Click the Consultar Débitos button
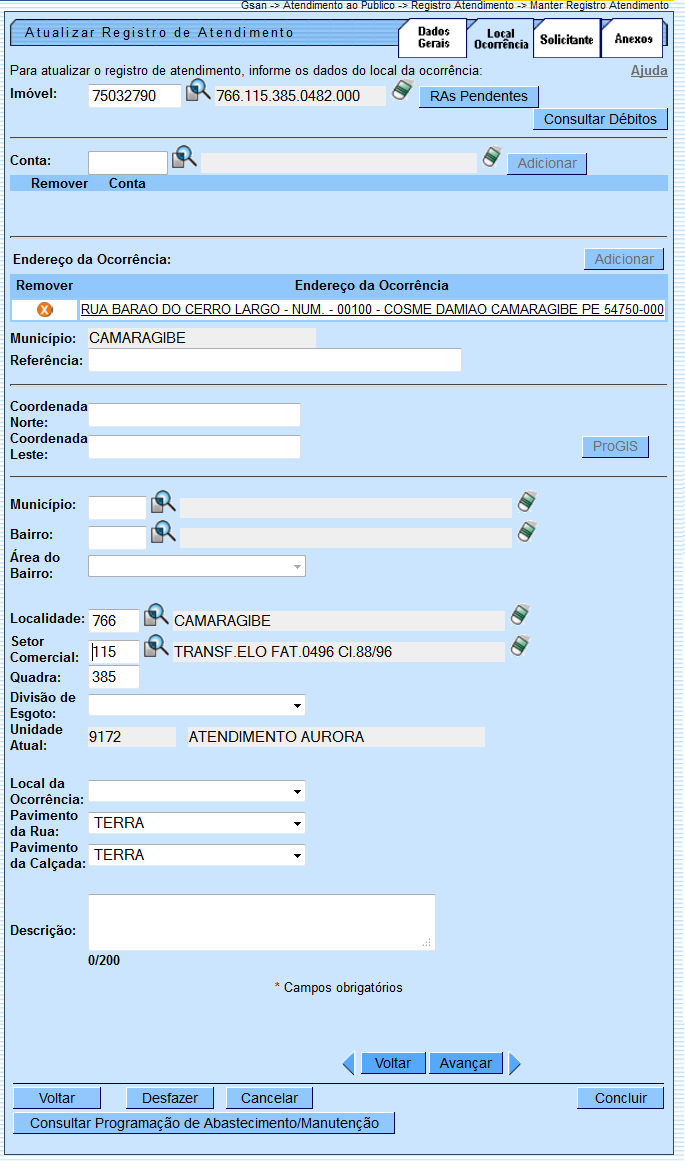 [600, 119]
